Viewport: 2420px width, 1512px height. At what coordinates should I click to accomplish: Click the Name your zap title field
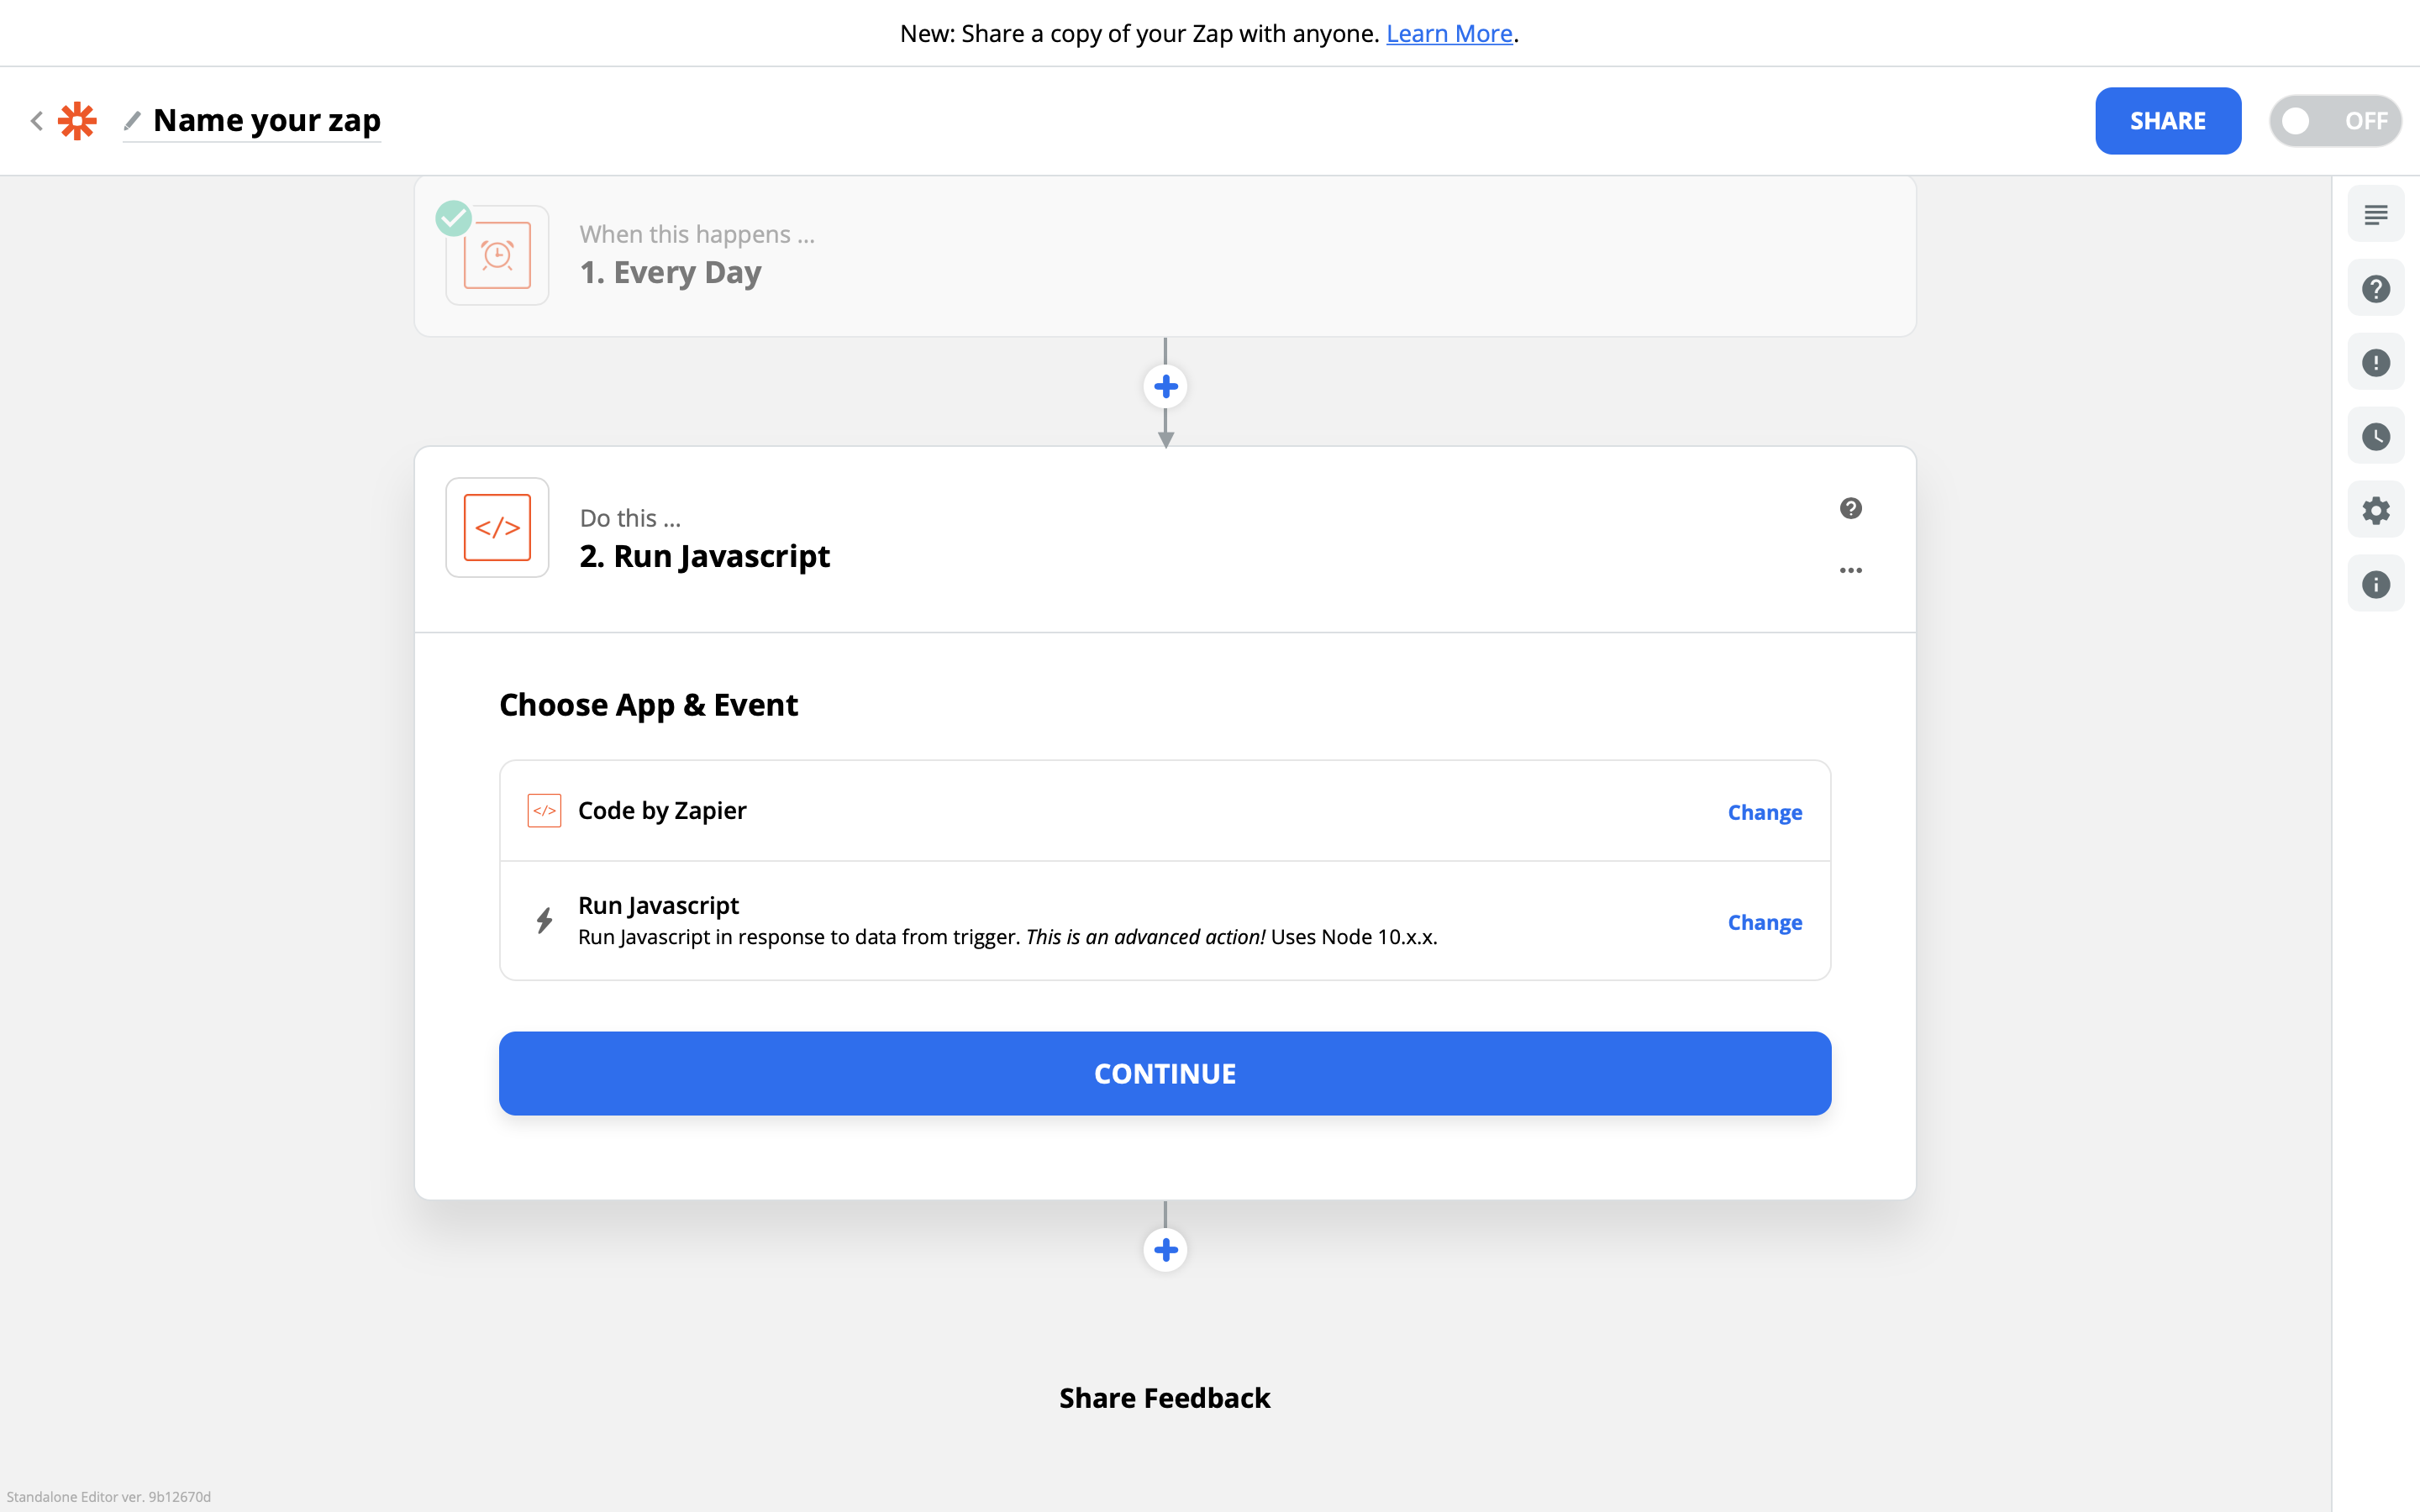267,121
